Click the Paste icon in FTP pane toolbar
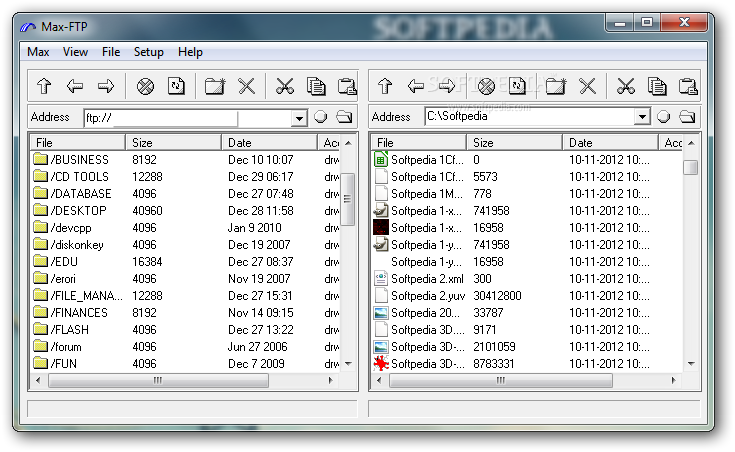735x452 pixels. [x=347, y=86]
